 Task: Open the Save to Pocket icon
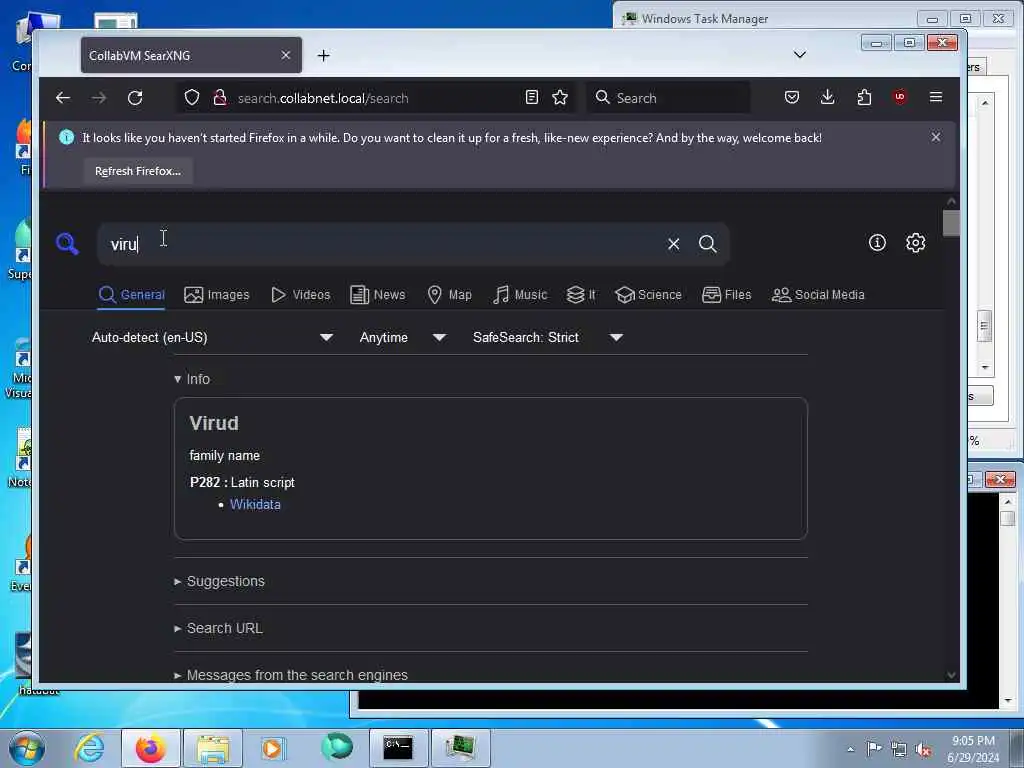click(x=792, y=97)
